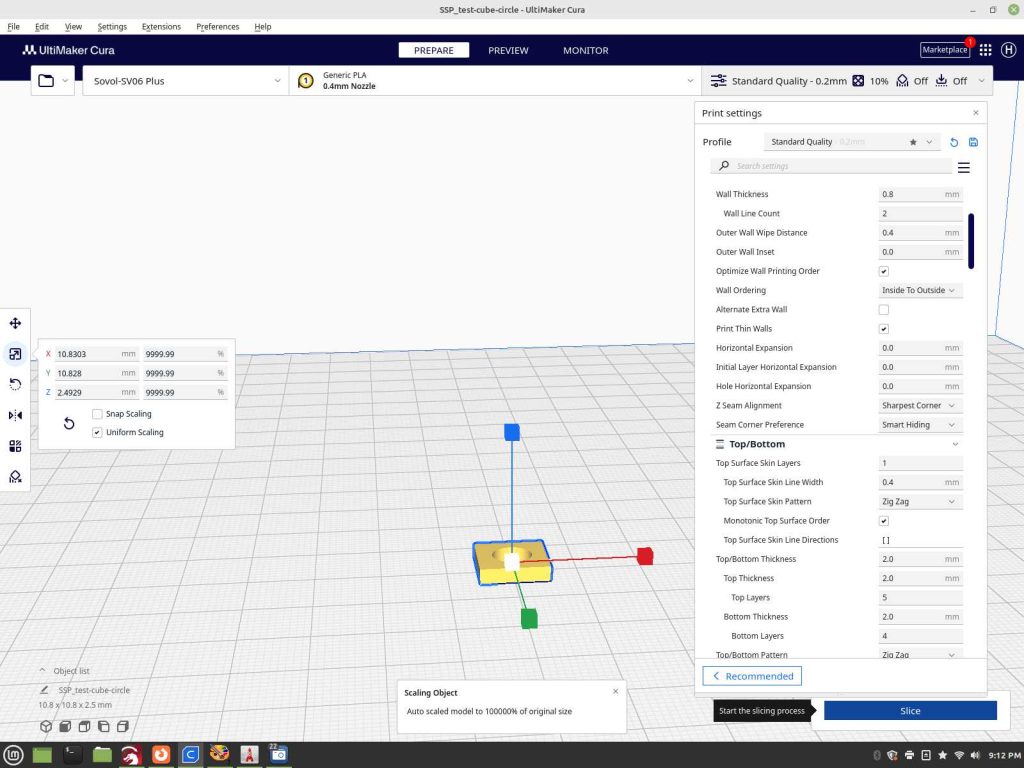Click the extruder 1 icon
Image resolution: width=1024 pixels, height=768 pixels.
coord(305,81)
